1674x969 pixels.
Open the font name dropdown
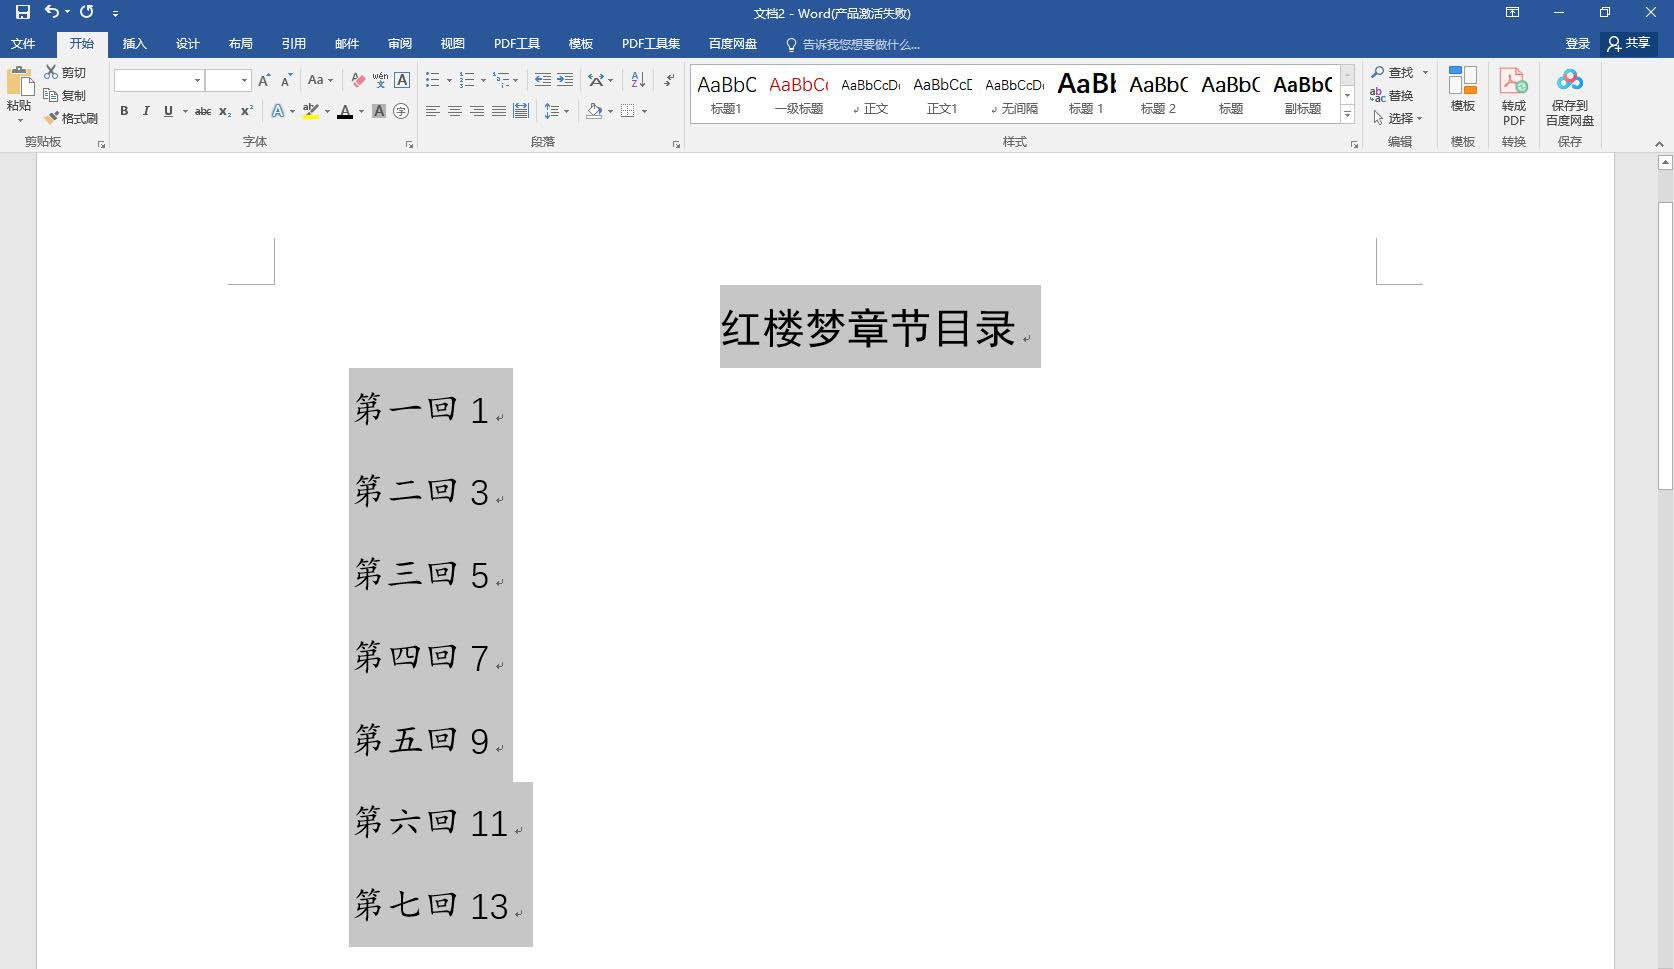[197, 80]
